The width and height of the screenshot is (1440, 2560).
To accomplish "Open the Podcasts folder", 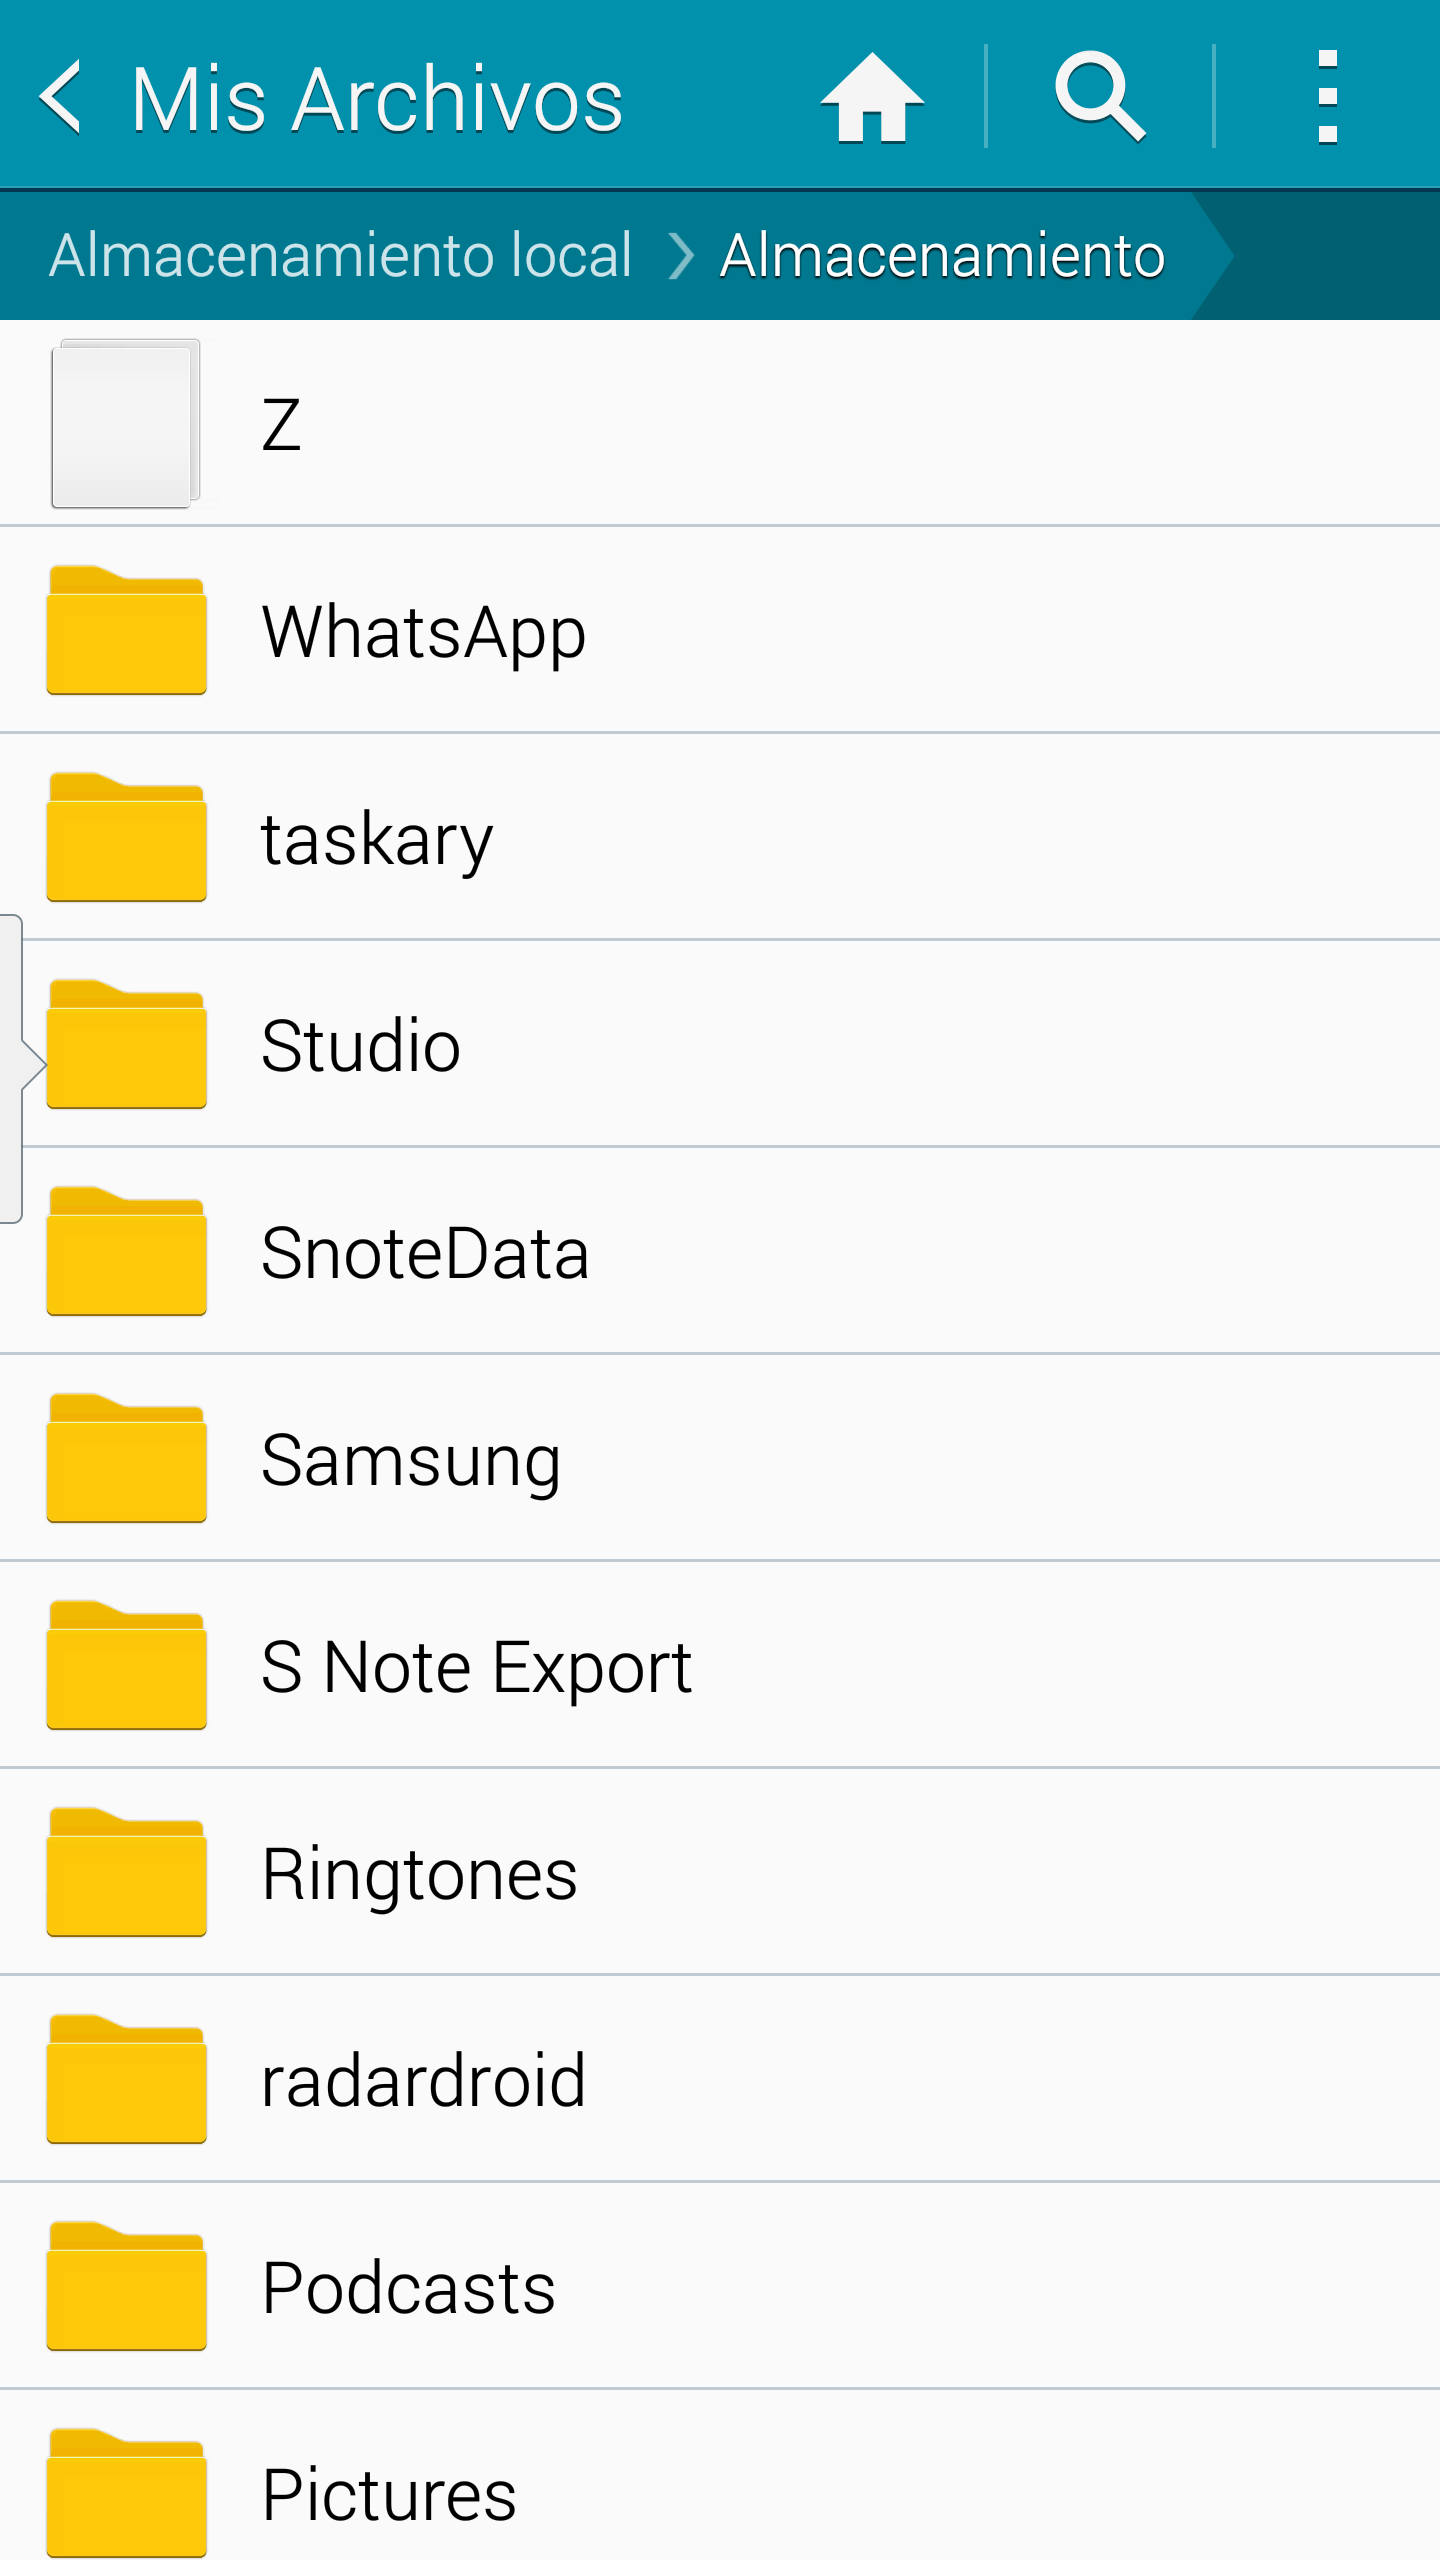I will click(408, 2288).
